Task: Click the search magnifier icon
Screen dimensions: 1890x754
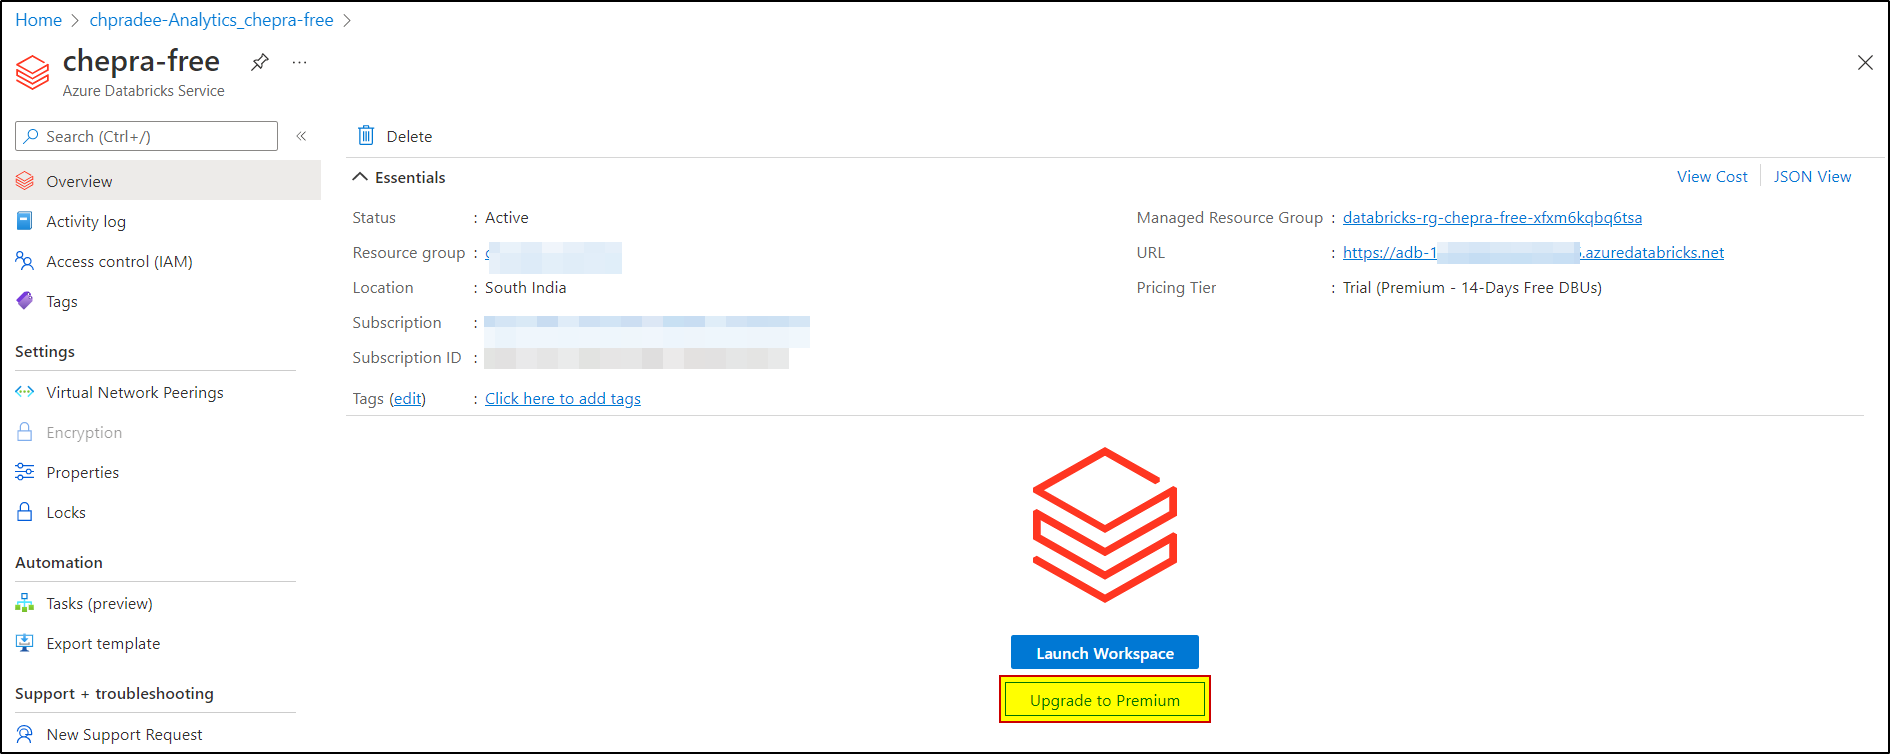Action: pyautogui.click(x=31, y=136)
